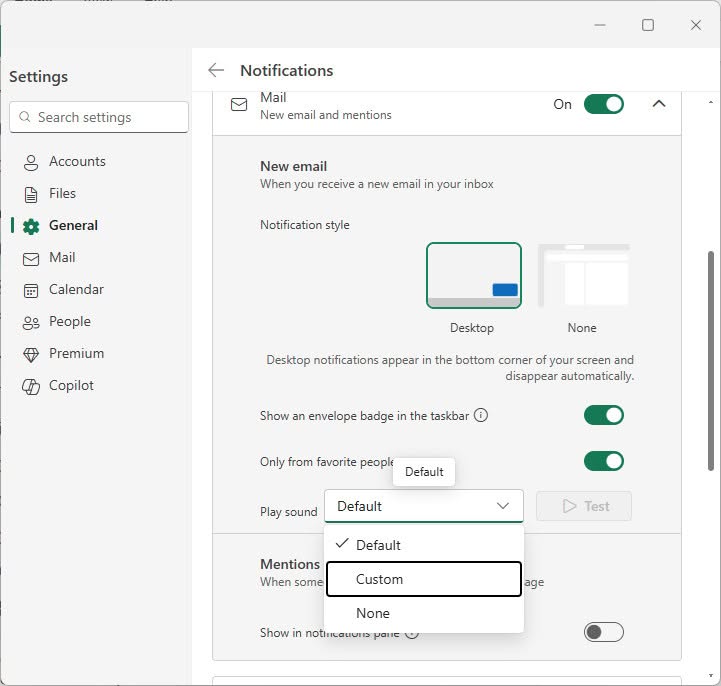Viewport: 721px width, 686px height.
Task: Toggle Only from favorite people switch
Action: 604,461
